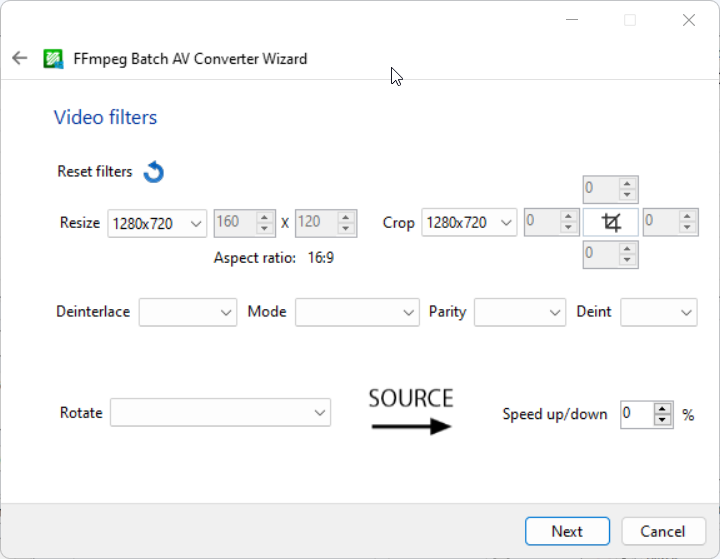Open the Crop preset dropdown
720x559 pixels.
pos(469,223)
